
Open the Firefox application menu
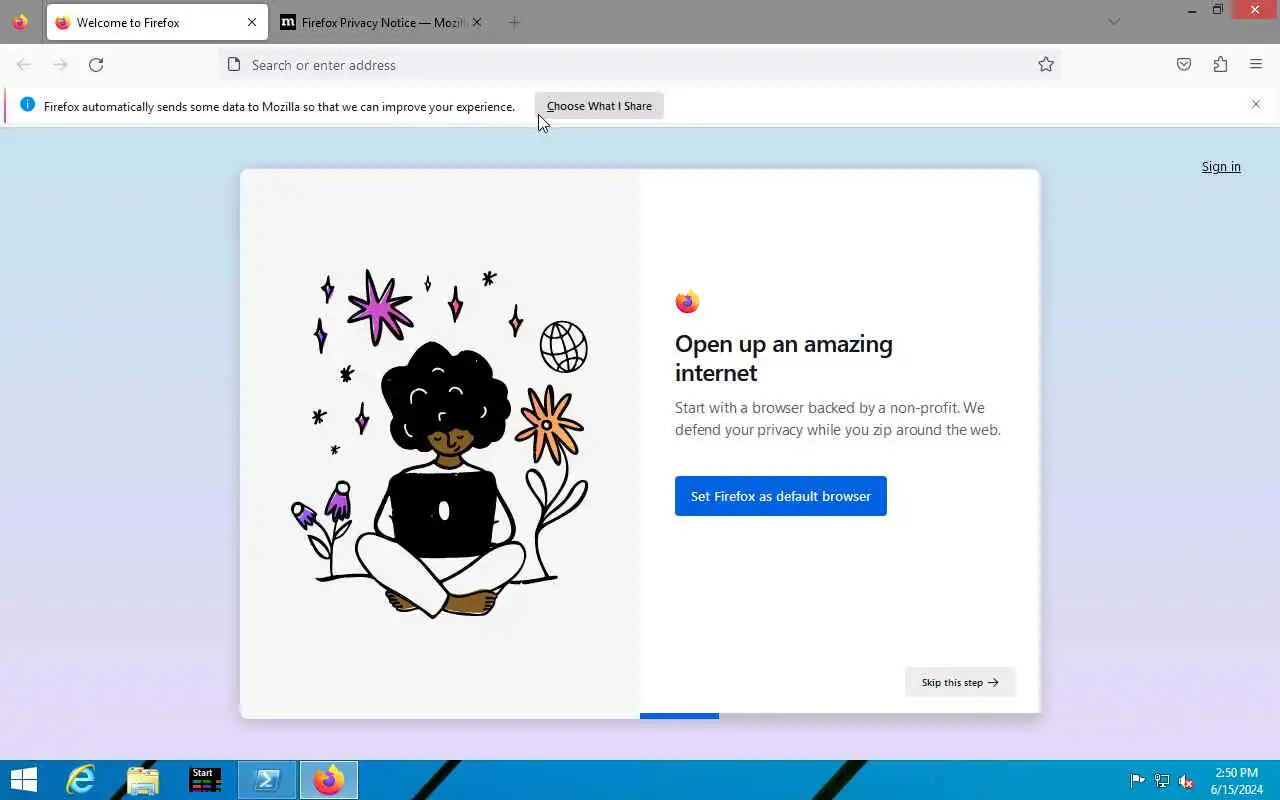click(1256, 65)
